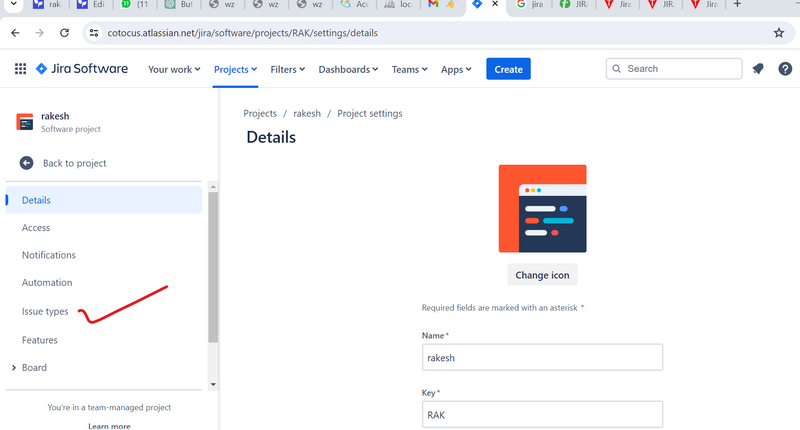Viewport: 800px width, 430px height.
Task: Open the Dashboards dropdown menu
Action: coord(348,69)
